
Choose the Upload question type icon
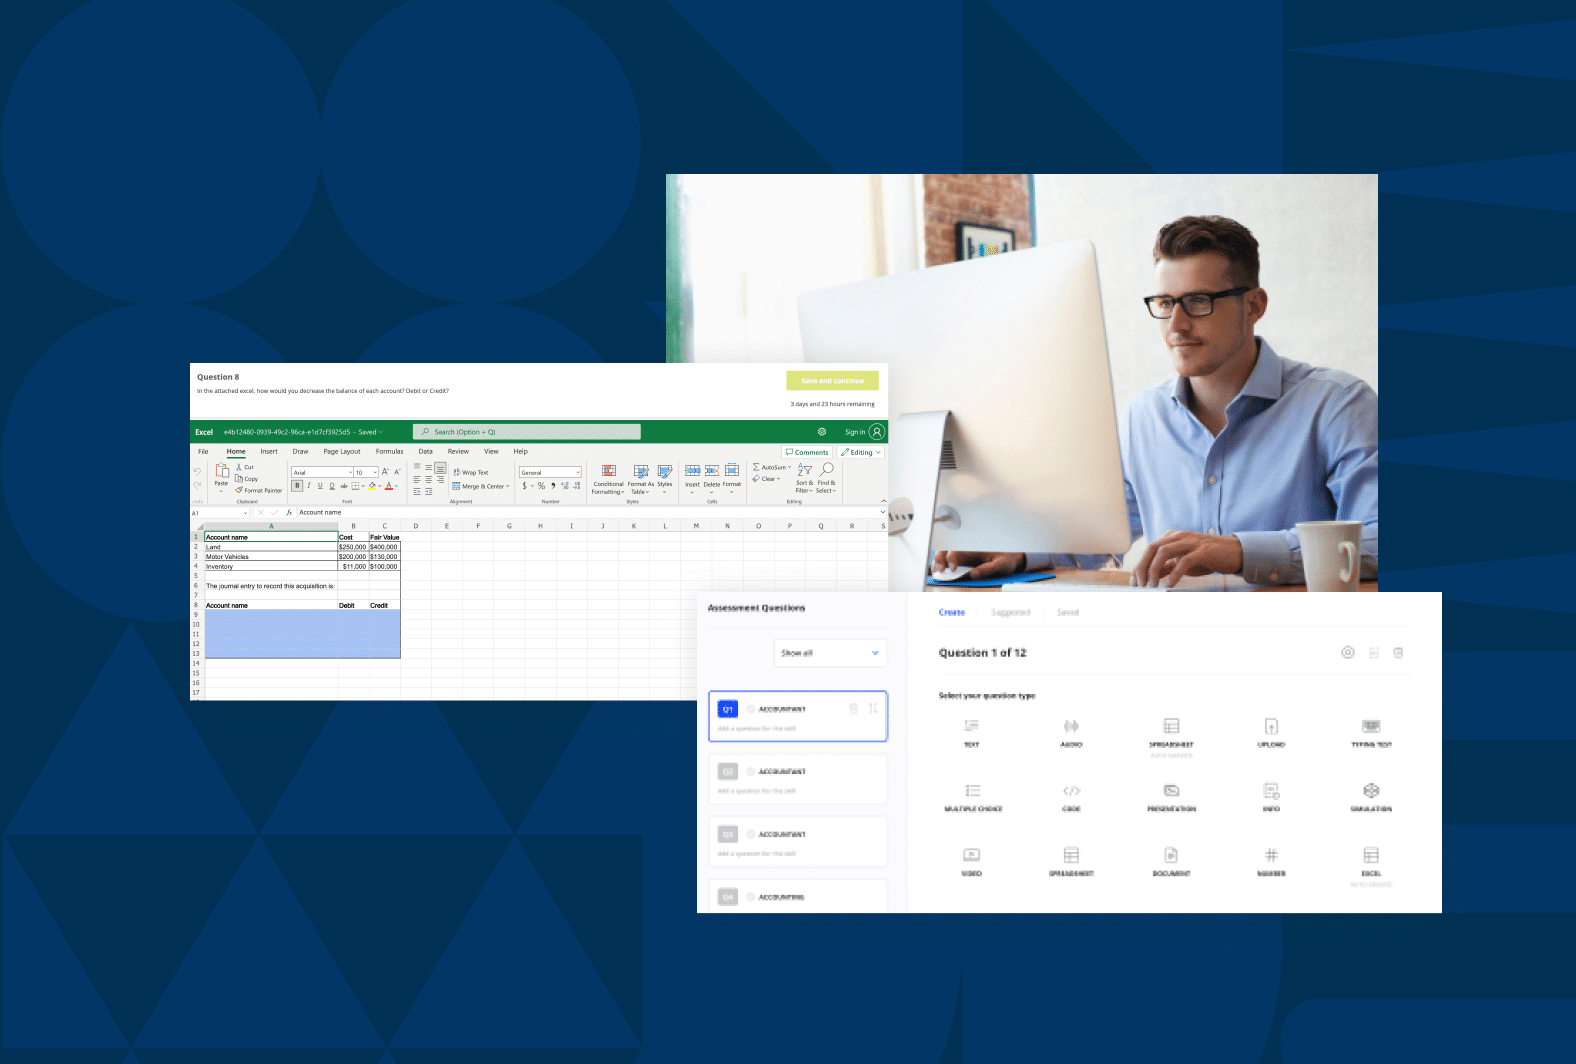(x=1271, y=726)
